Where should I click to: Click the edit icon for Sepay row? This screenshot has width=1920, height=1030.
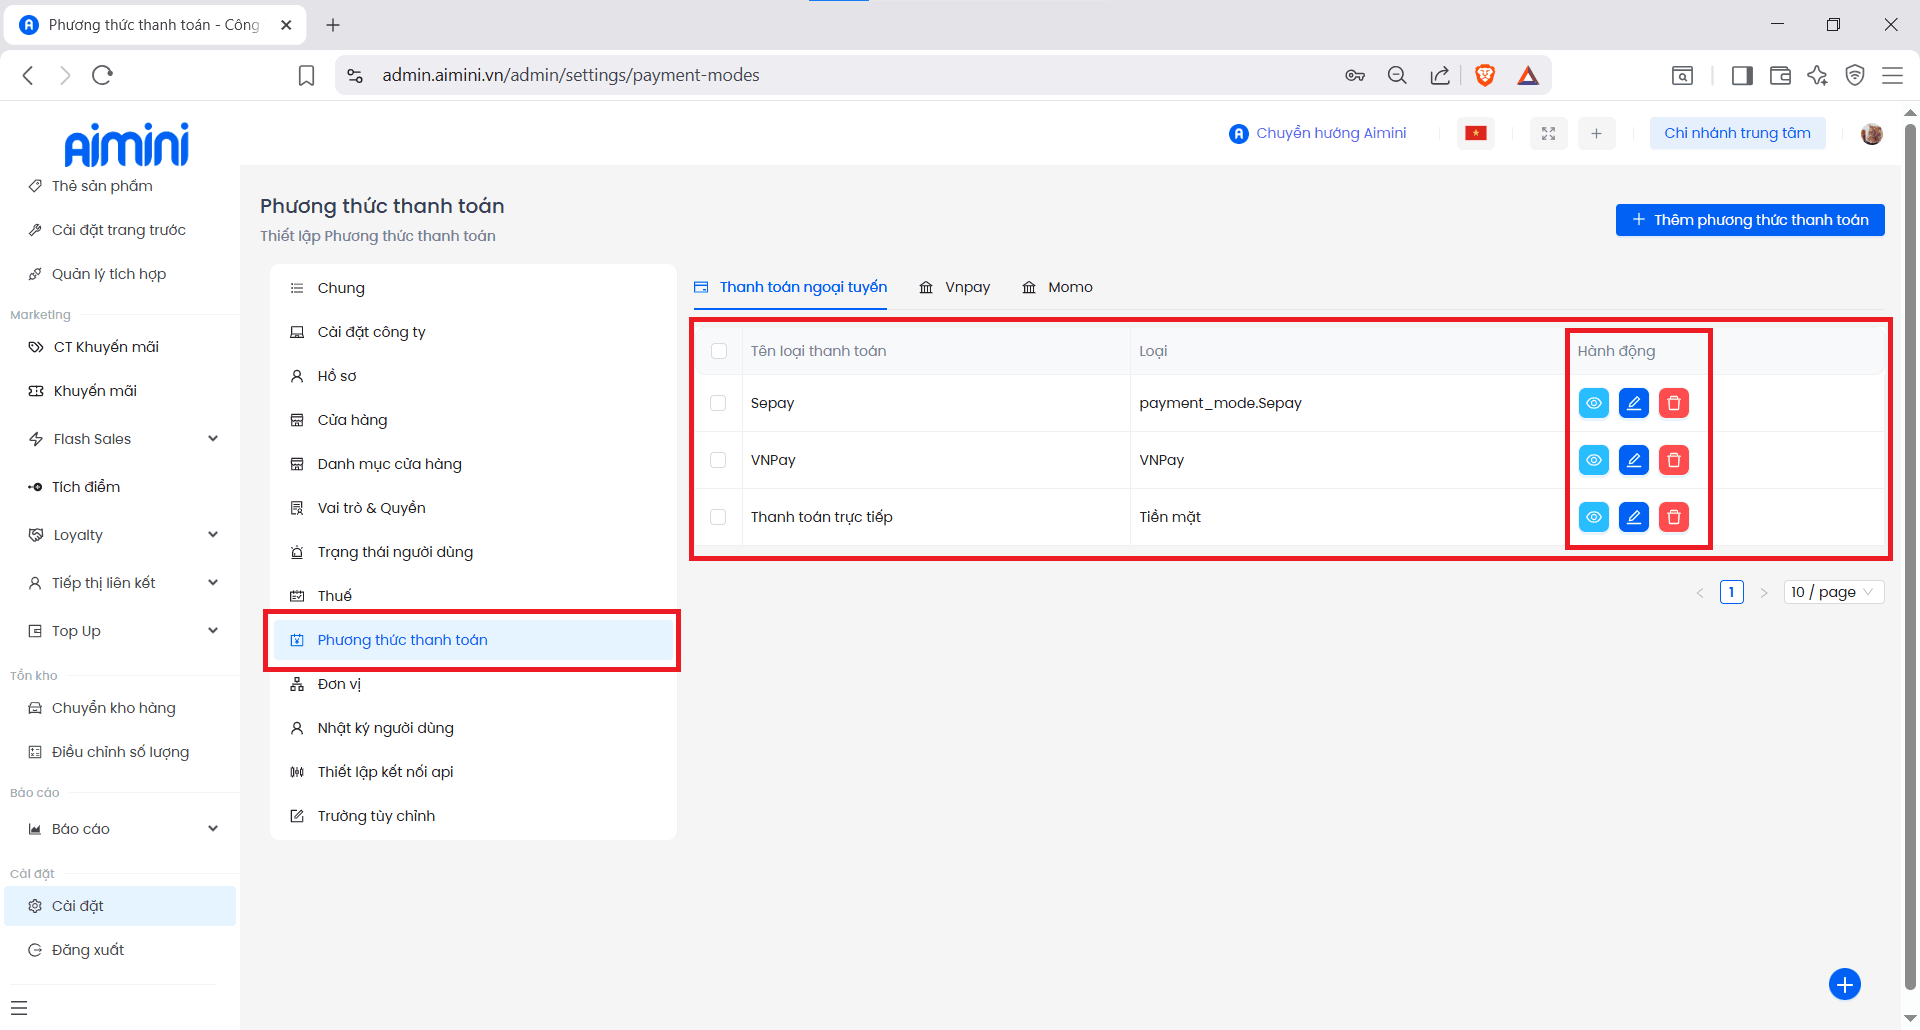1633,403
